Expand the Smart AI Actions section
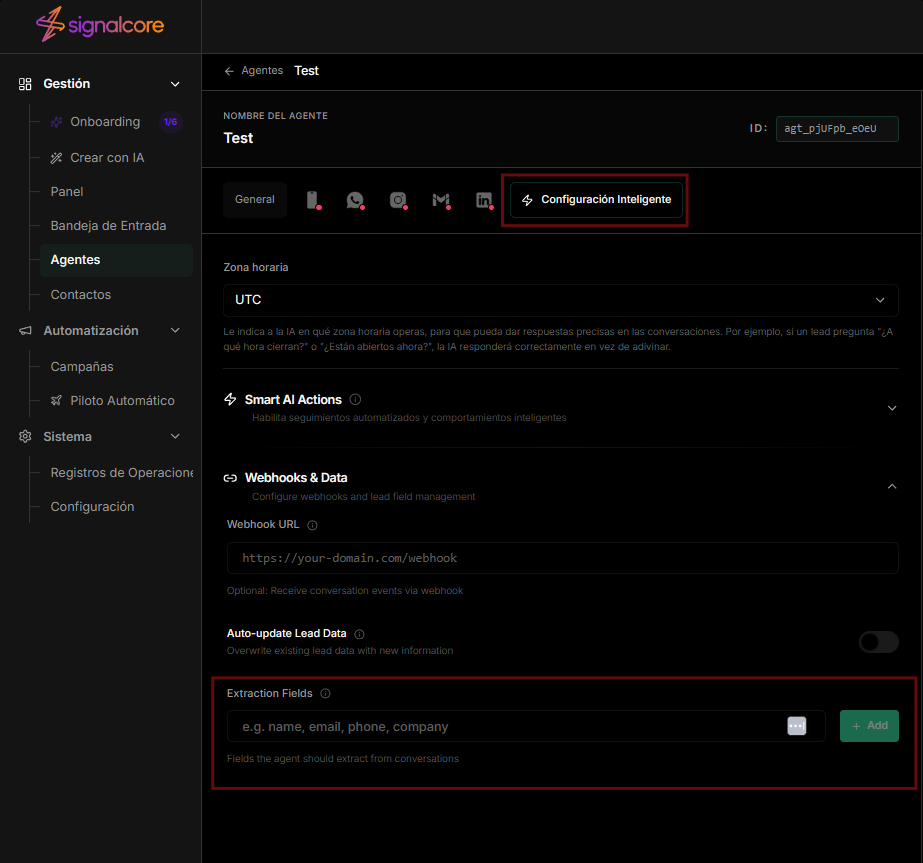 coord(892,408)
